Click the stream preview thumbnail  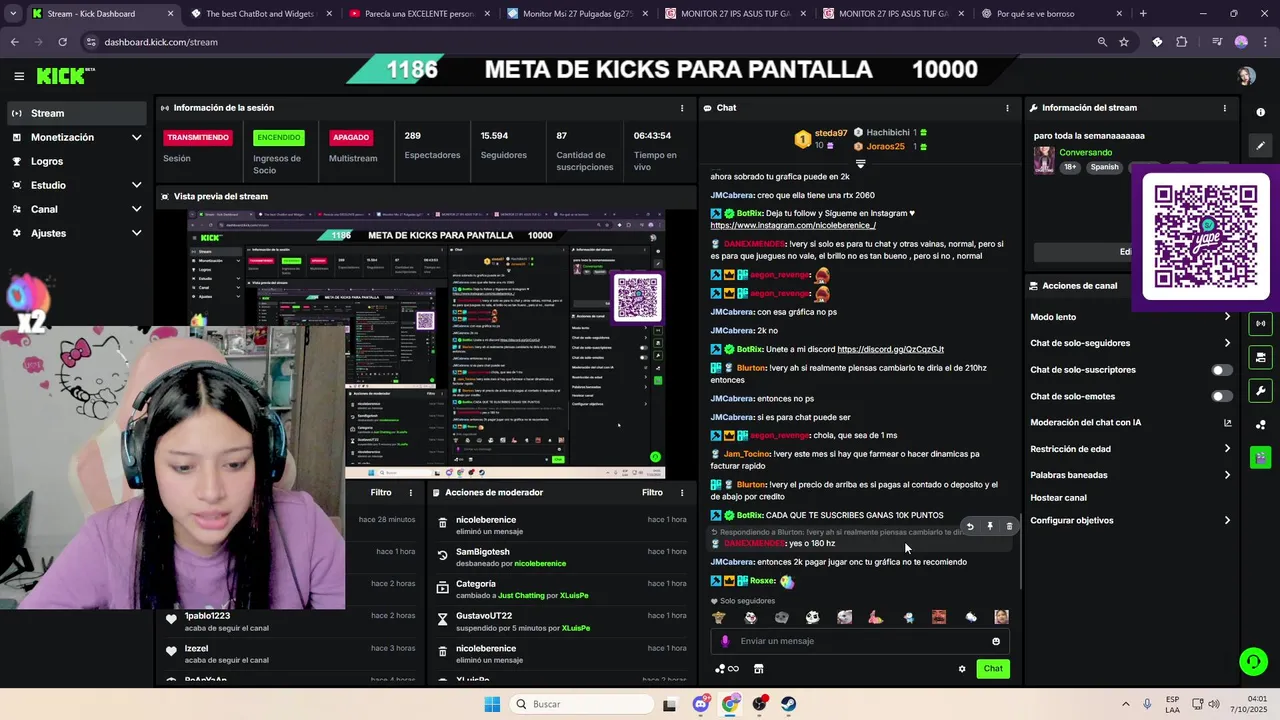click(426, 343)
